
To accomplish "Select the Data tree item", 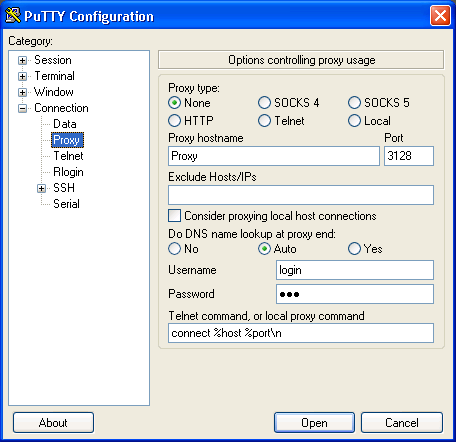I will tap(65, 124).
